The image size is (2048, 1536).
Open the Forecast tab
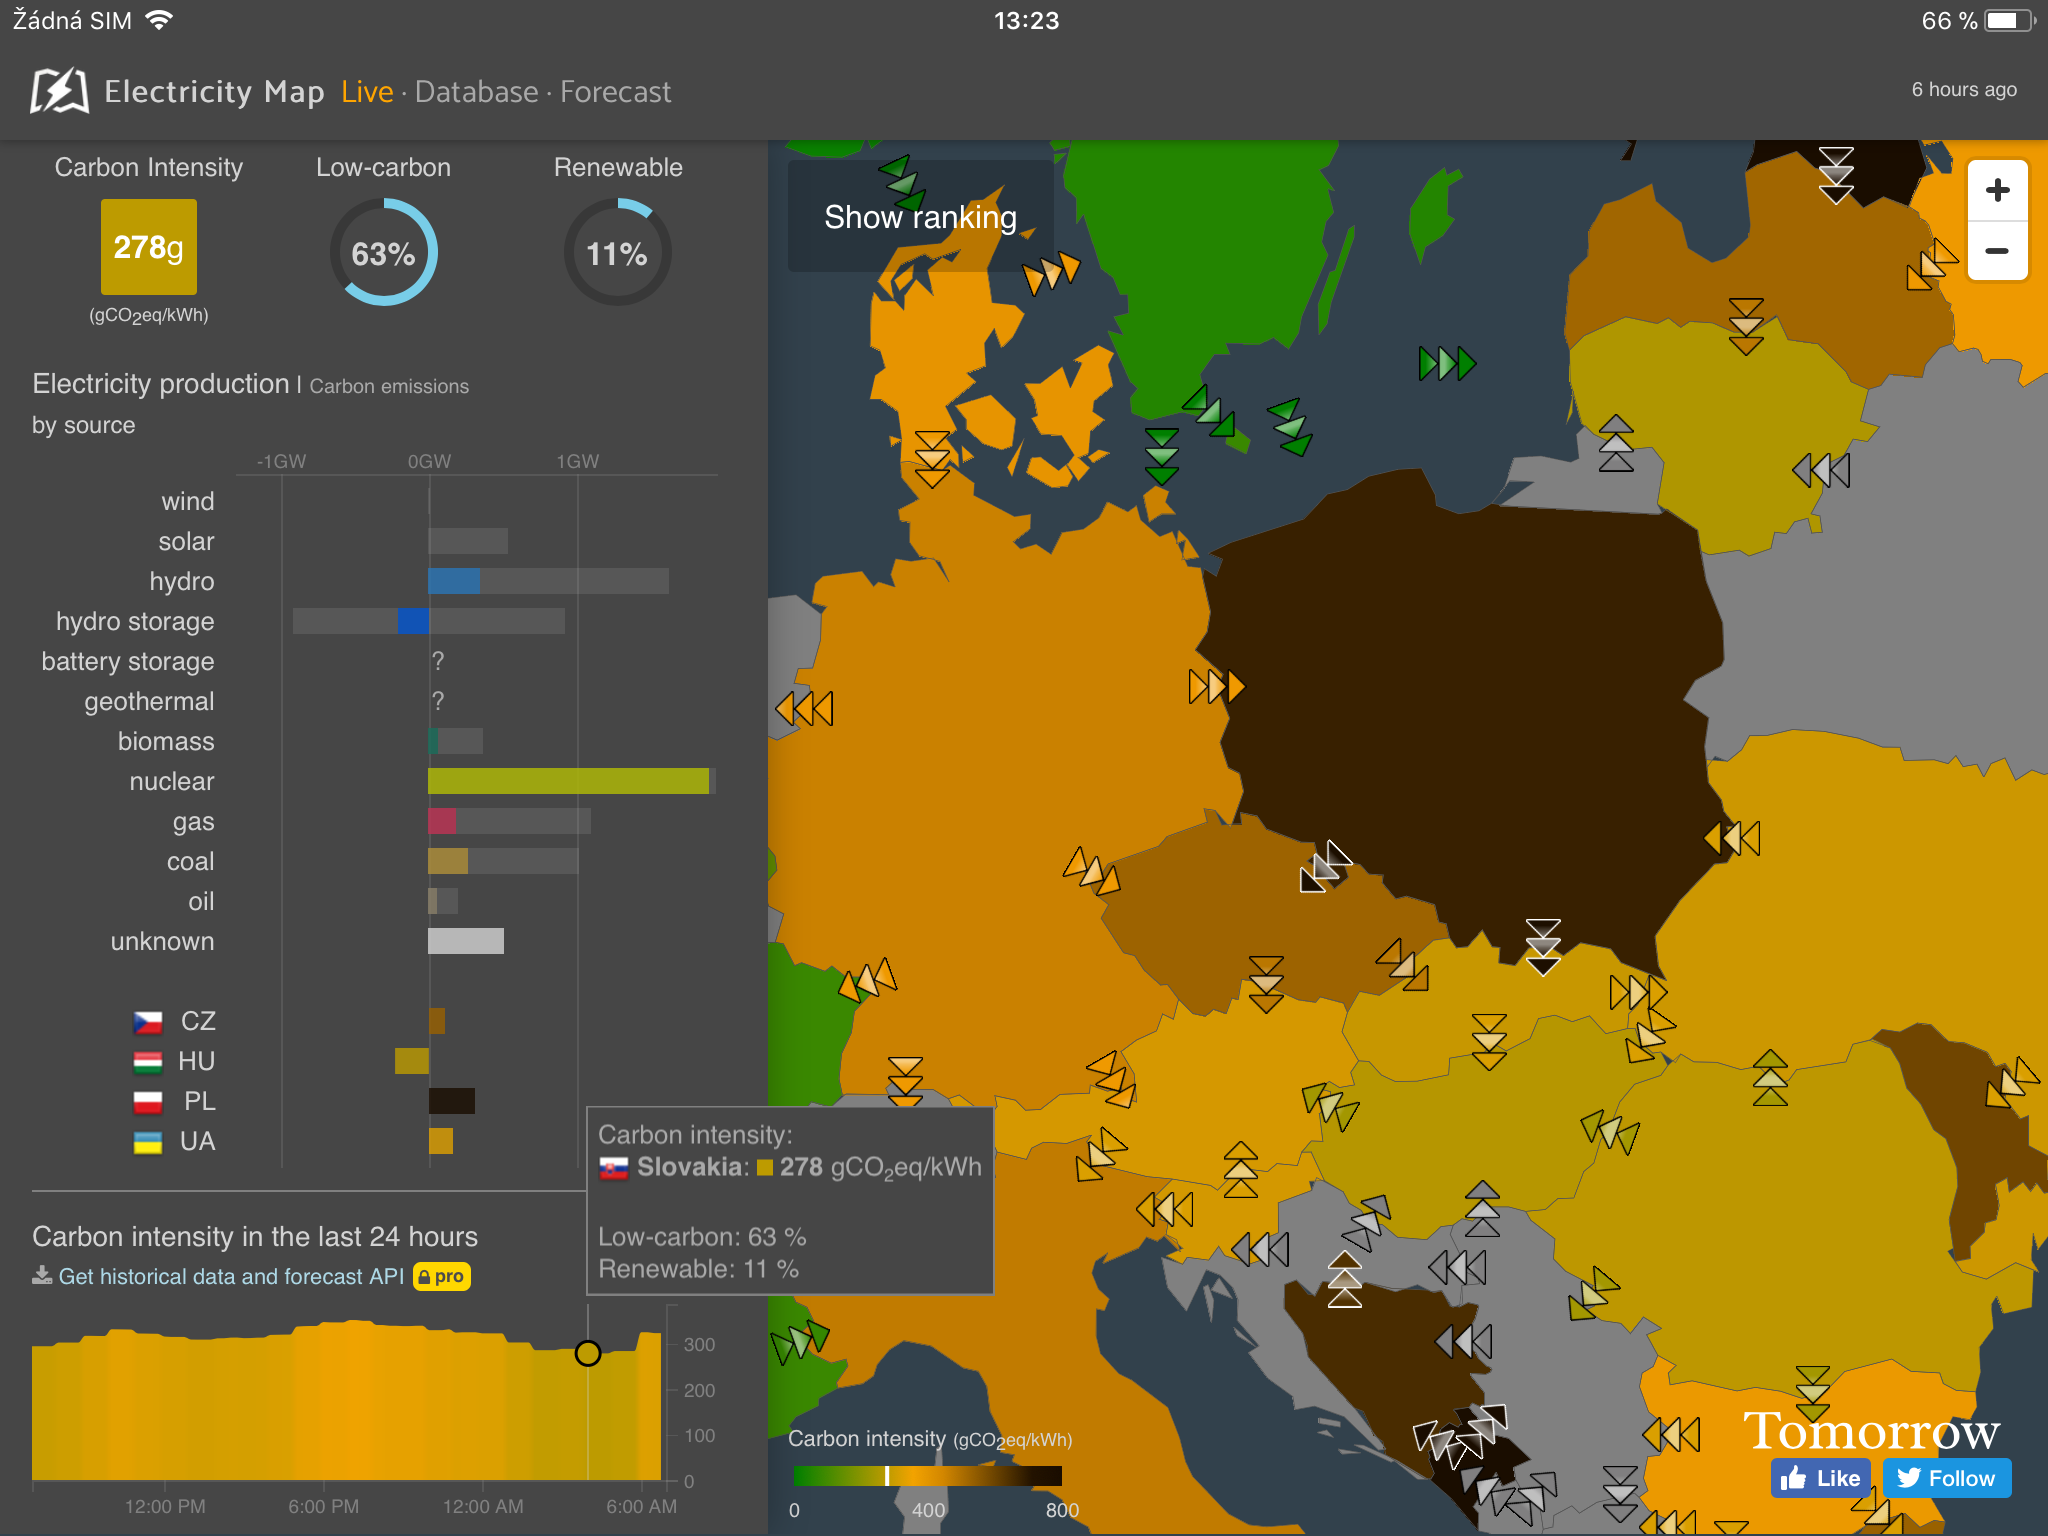click(x=615, y=92)
